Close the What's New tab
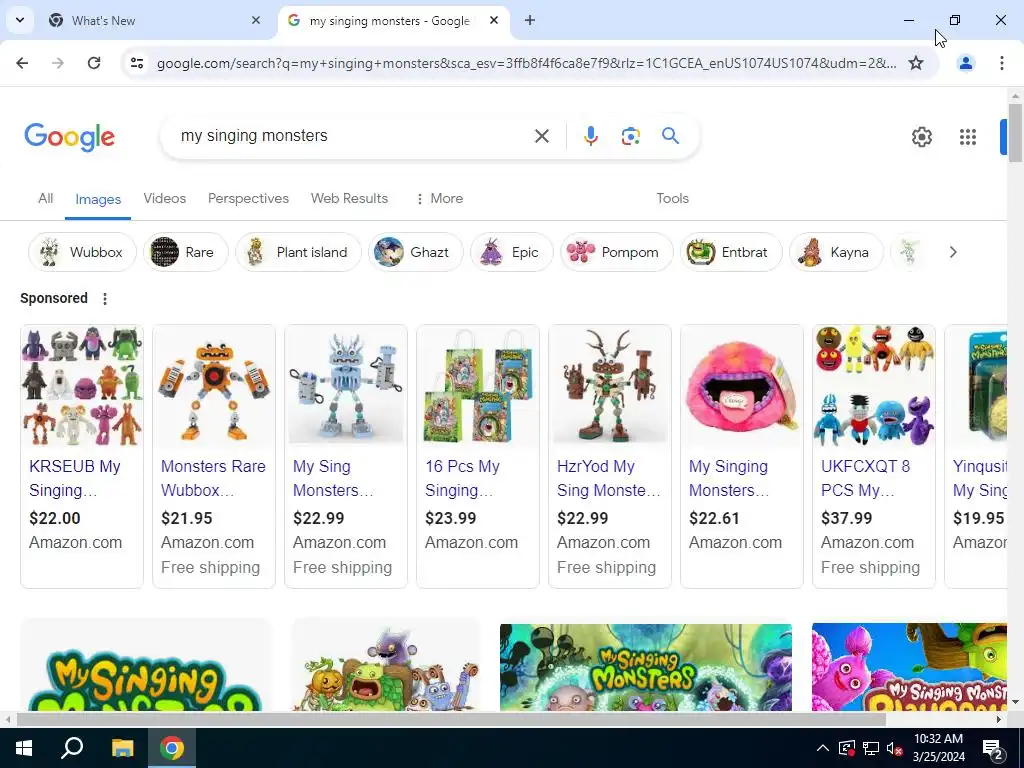 click(256, 20)
